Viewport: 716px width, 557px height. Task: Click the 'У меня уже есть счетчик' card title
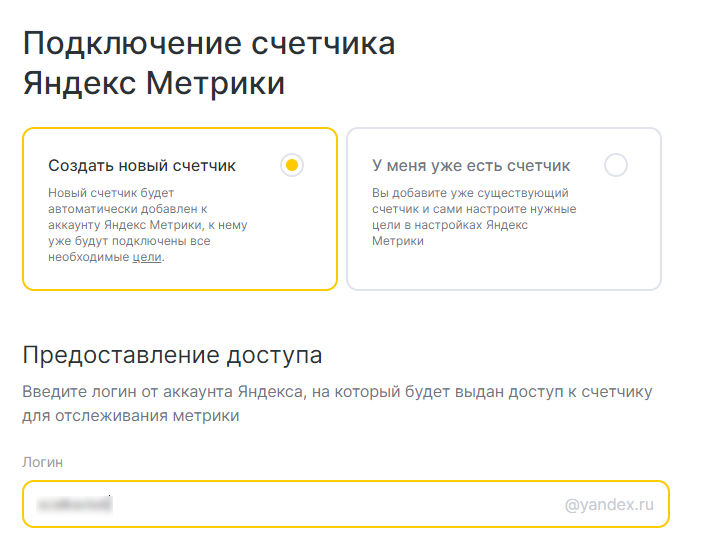471,165
